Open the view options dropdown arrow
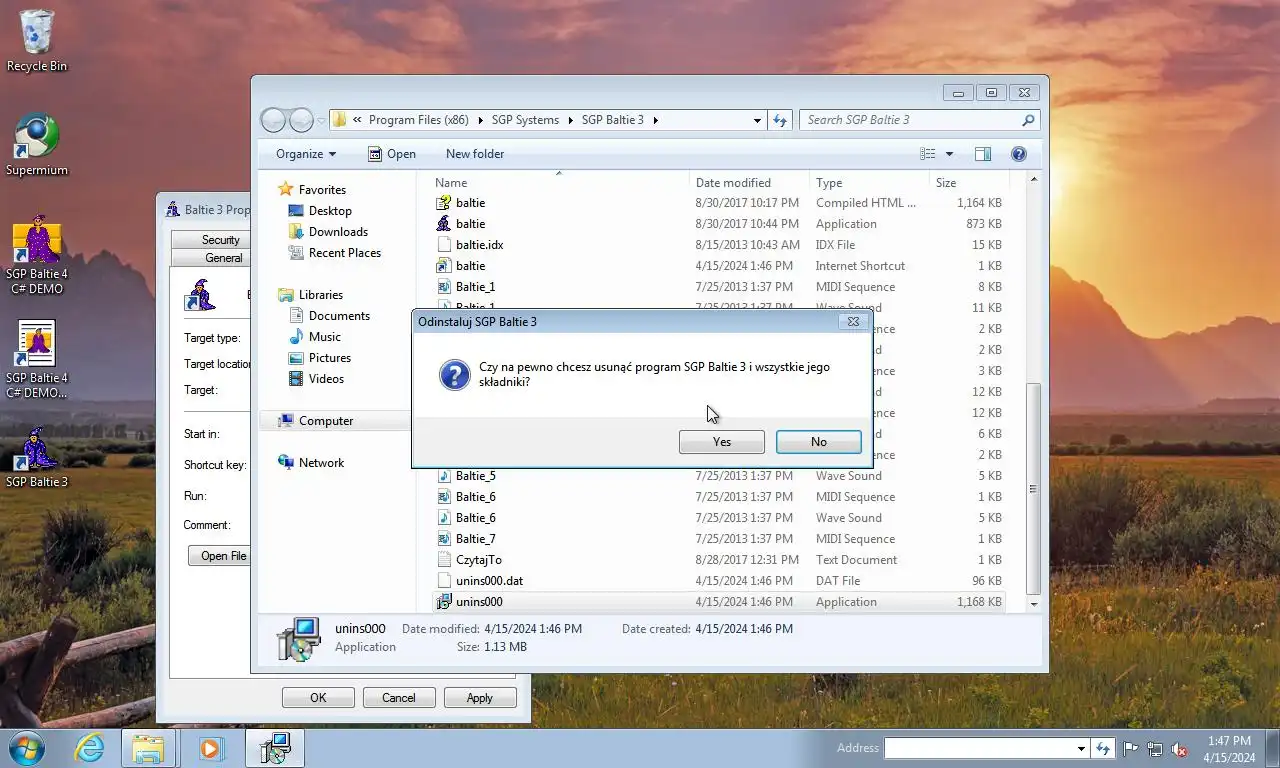Viewport: 1280px width, 768px height. 949,154
